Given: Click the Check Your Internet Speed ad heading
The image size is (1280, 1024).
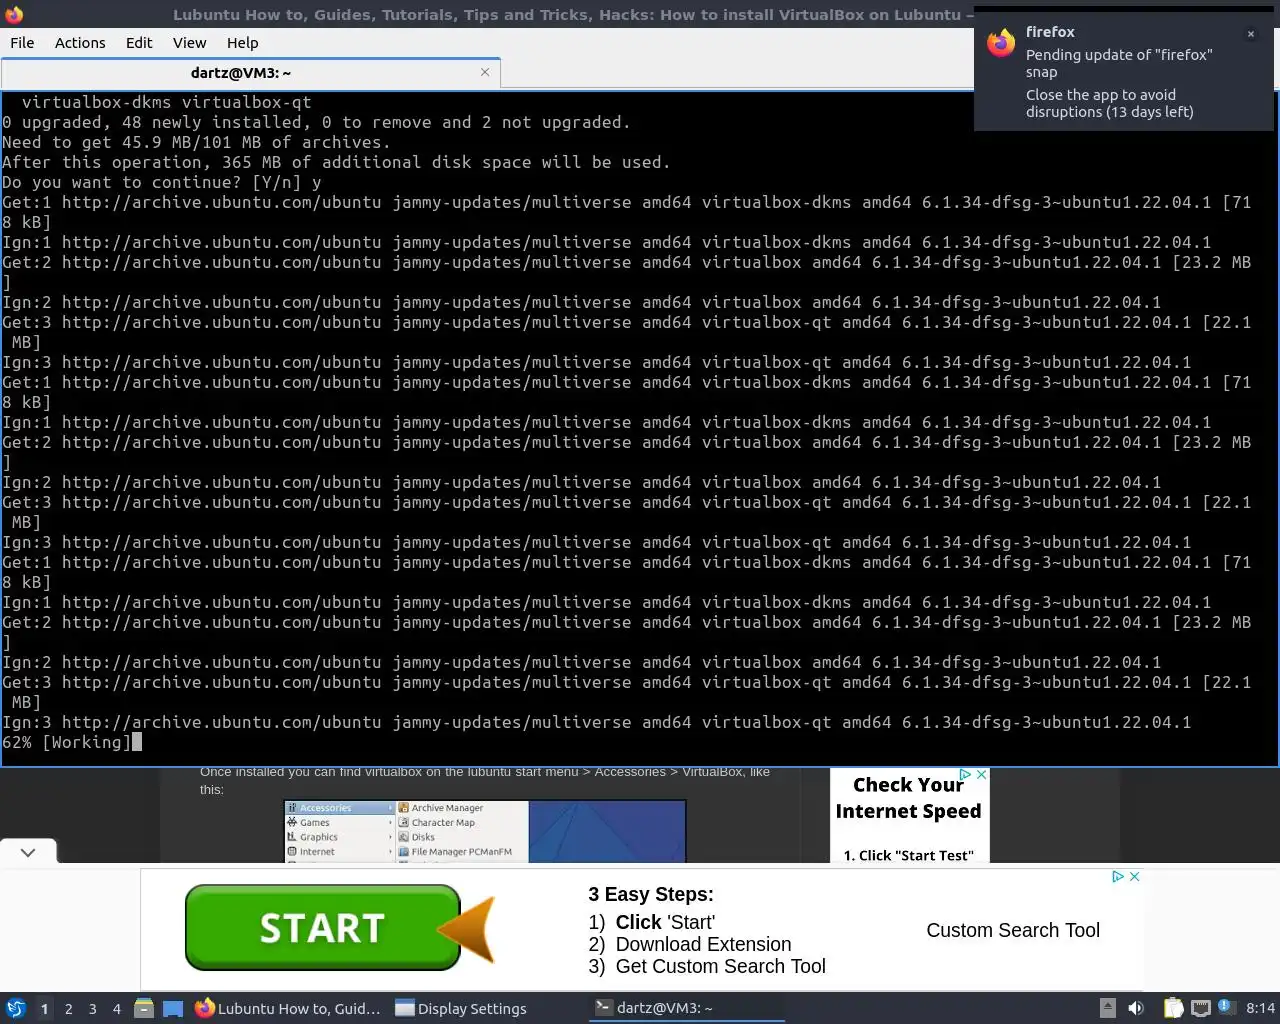Looking at the screenshot, I should [908, 798].
